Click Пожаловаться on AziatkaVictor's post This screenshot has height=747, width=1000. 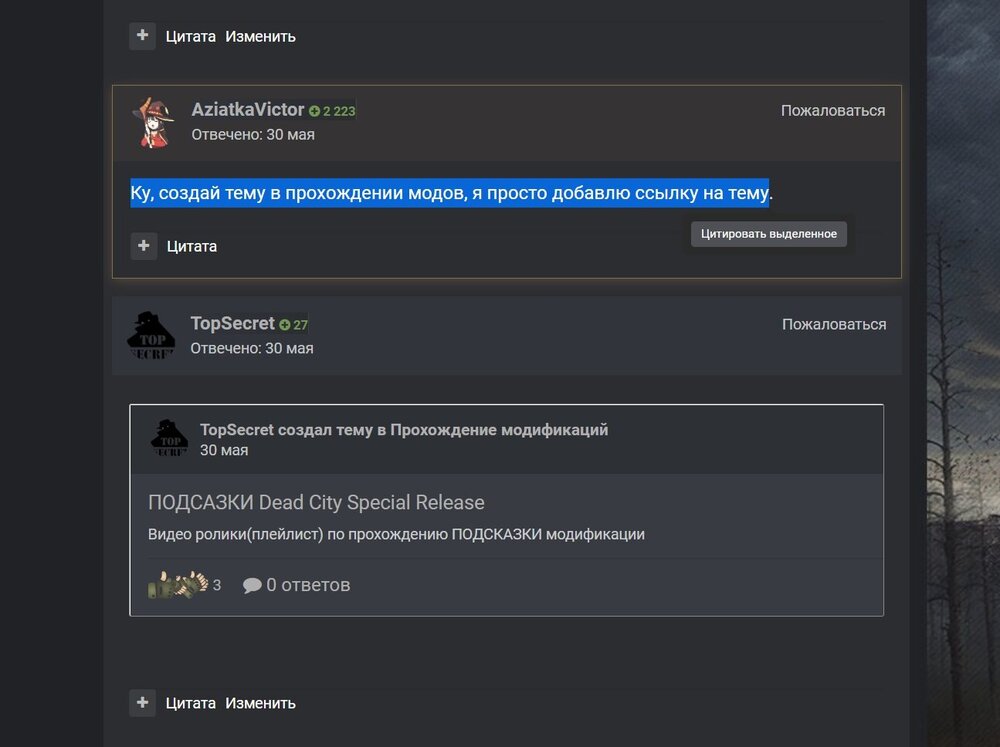click(x=833, y=110)
